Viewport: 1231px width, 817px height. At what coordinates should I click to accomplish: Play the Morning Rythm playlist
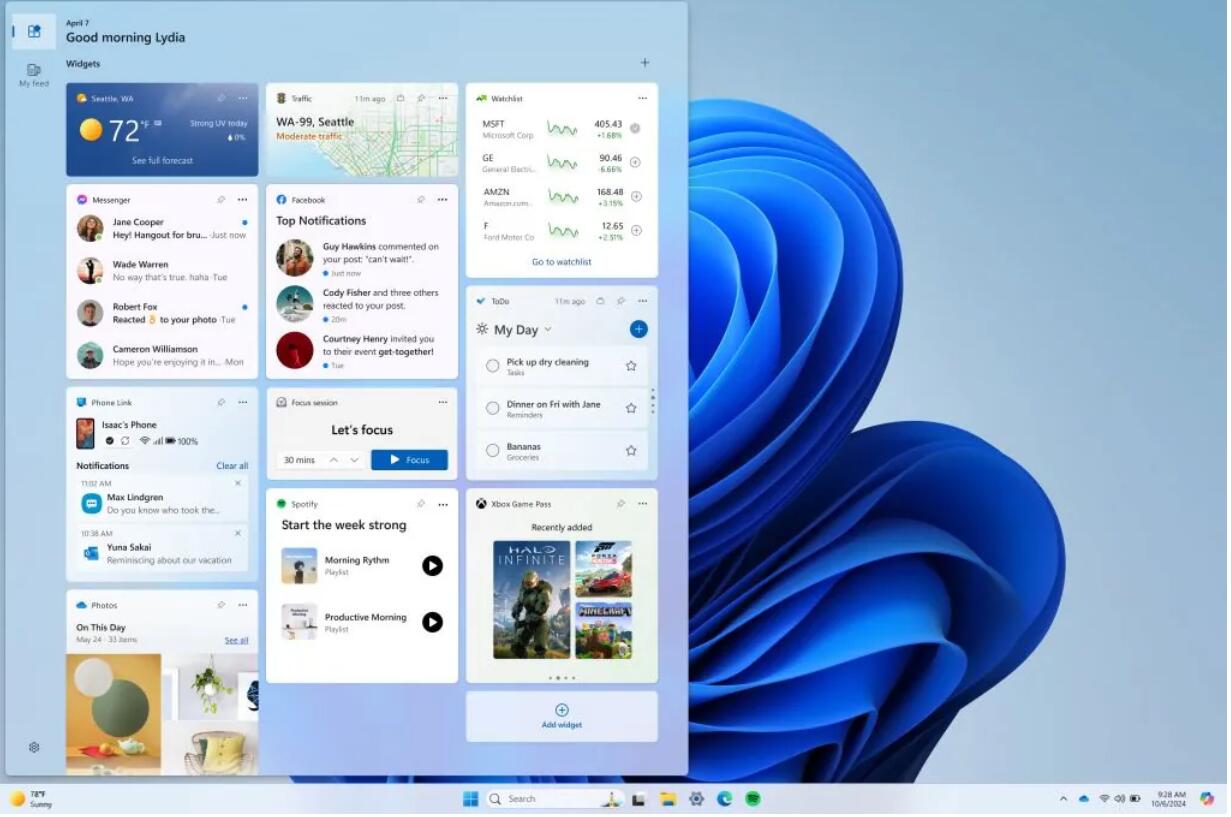pos(434,567)
